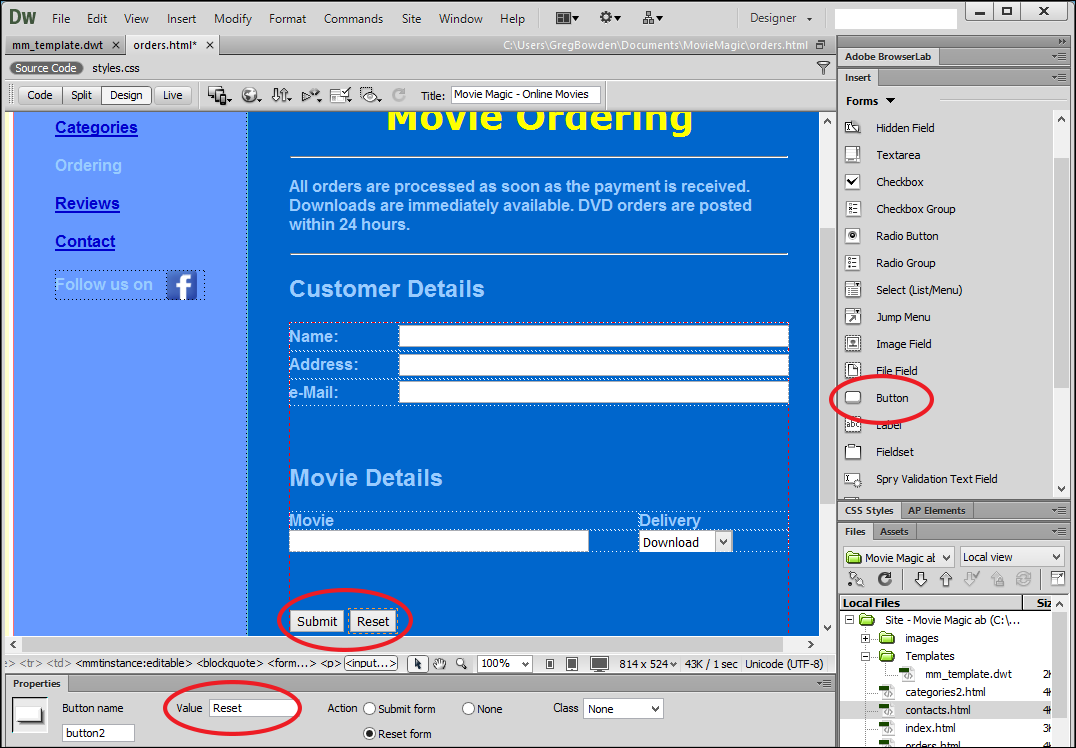Click the Reset button in the form
The width and height of the screenshot is (1076, 748).
pyautogui.click(x=373, y=621)
